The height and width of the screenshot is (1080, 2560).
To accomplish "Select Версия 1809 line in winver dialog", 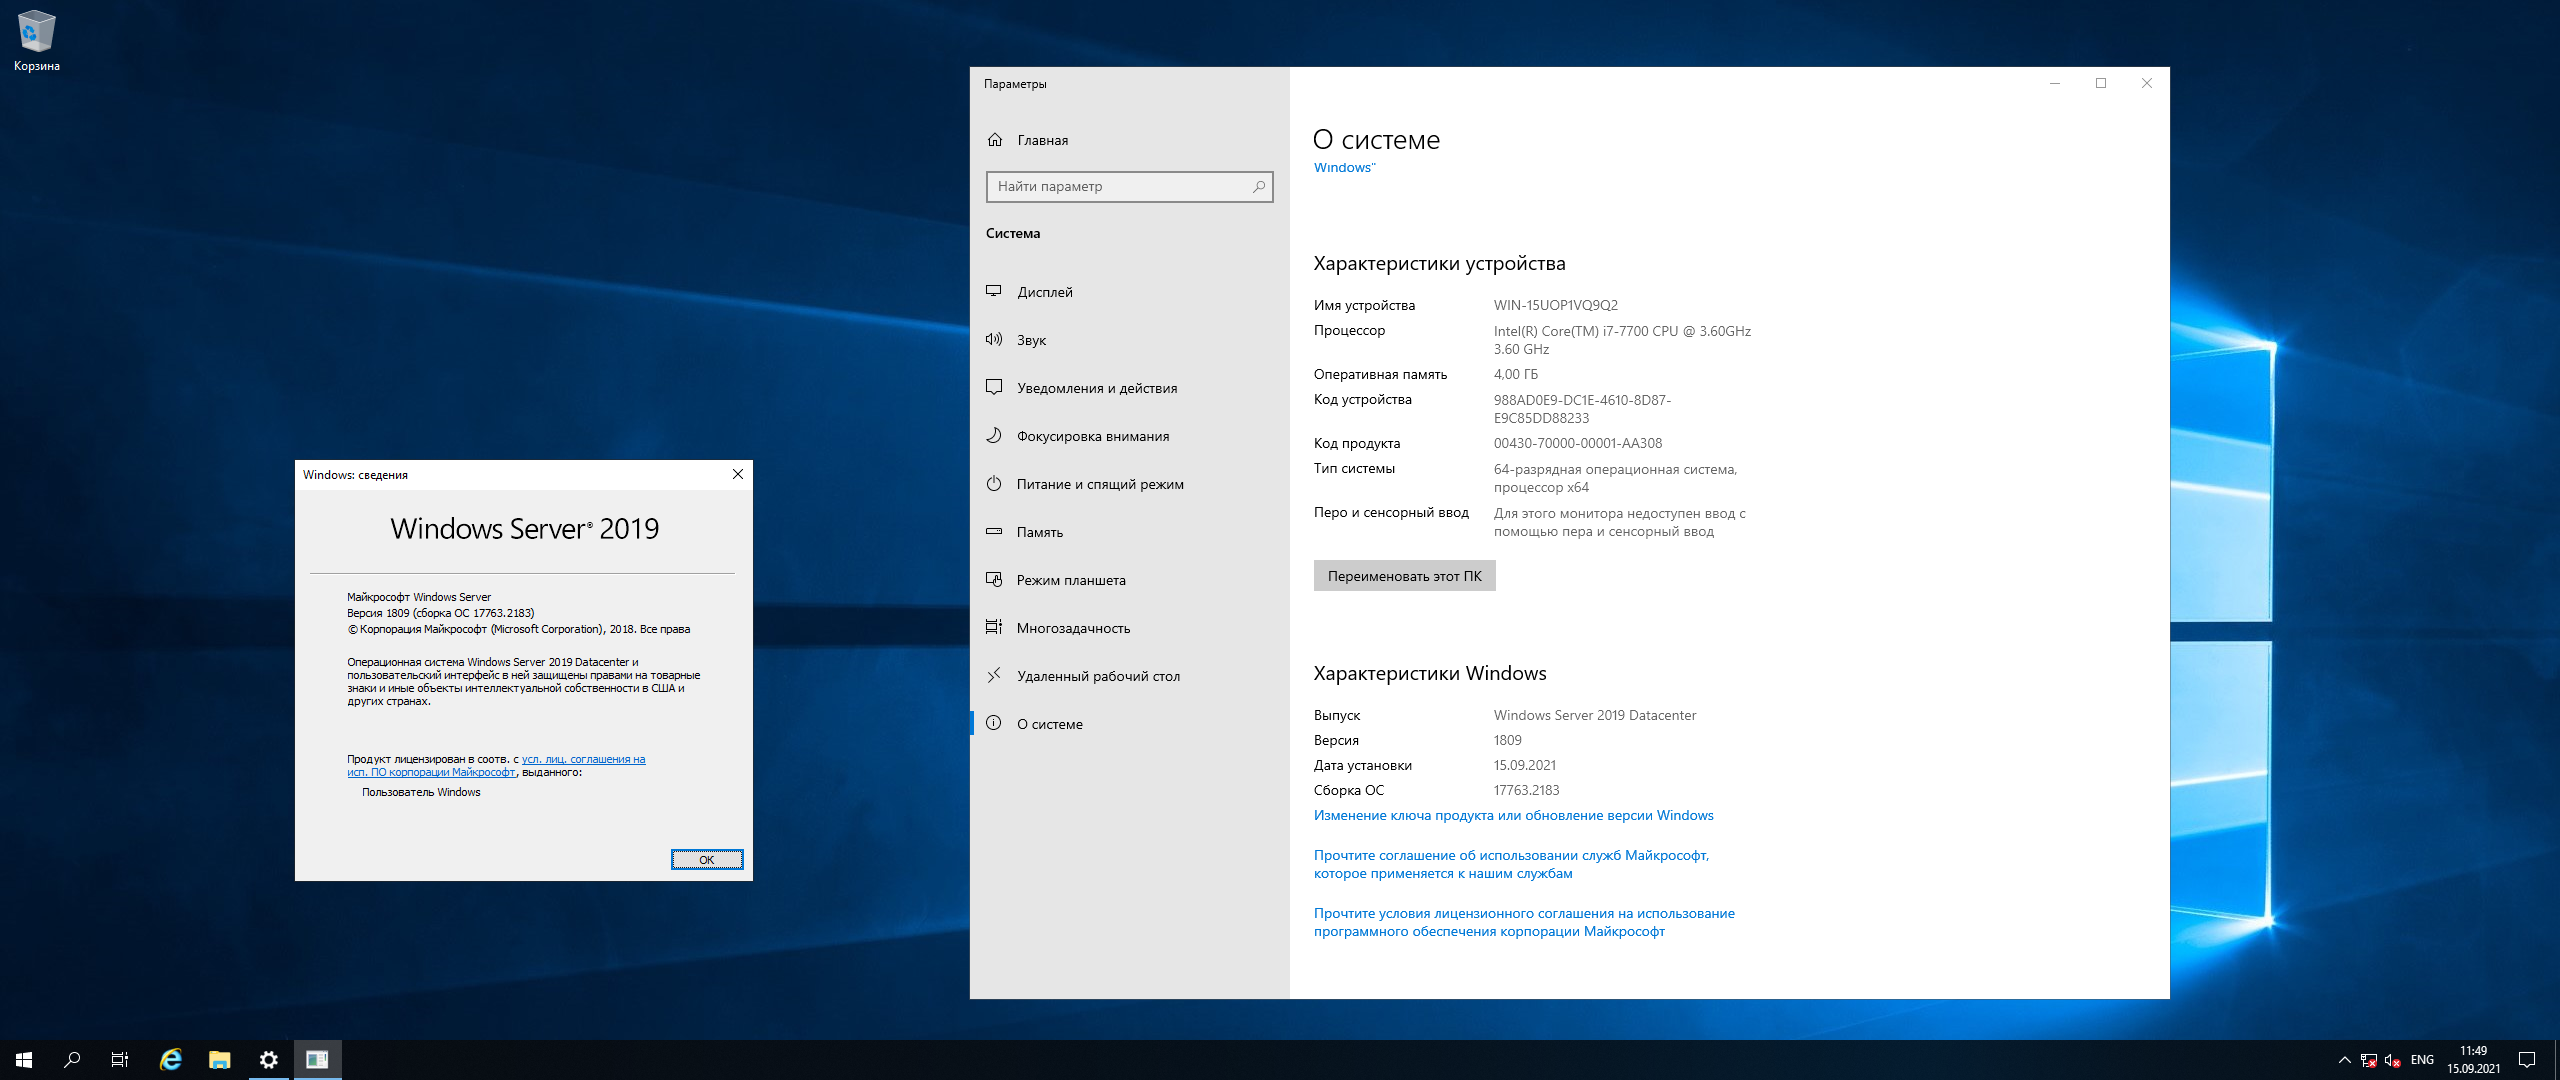I will pyautogui.click(x=440, y=613).
